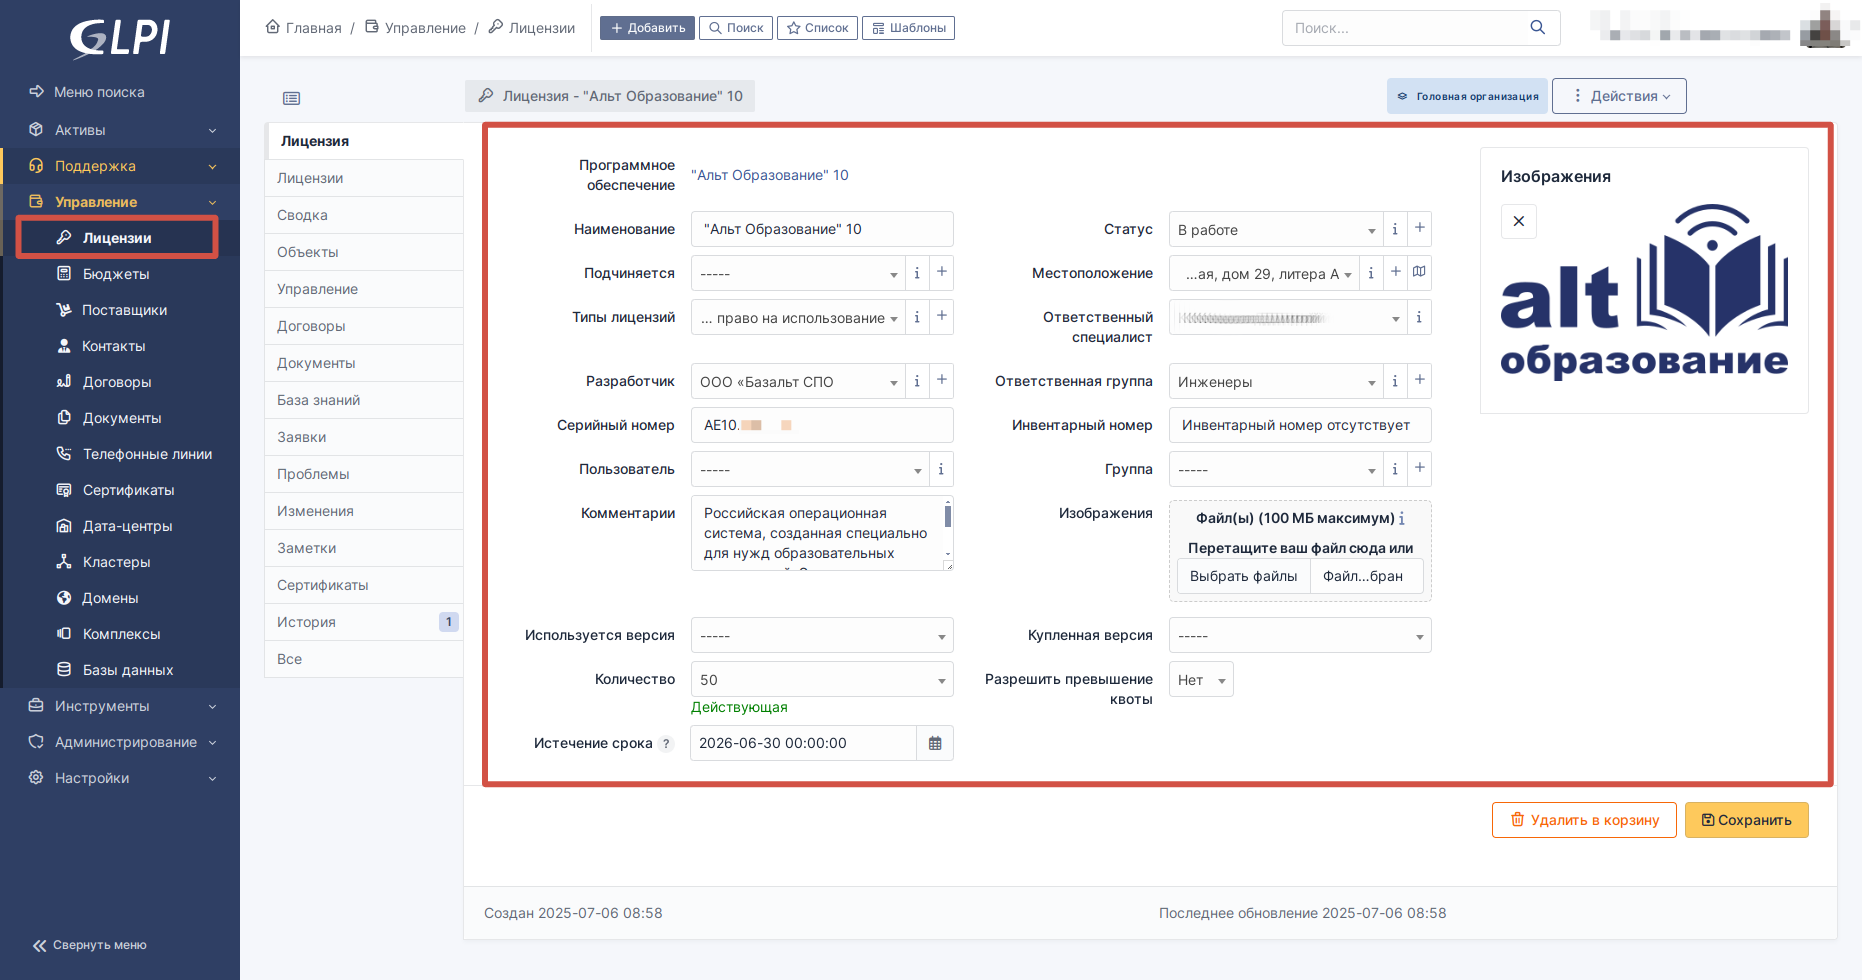Click Удалить в корзину
The height and width of the screenshot is (980, 1863).
[1584, 820]
